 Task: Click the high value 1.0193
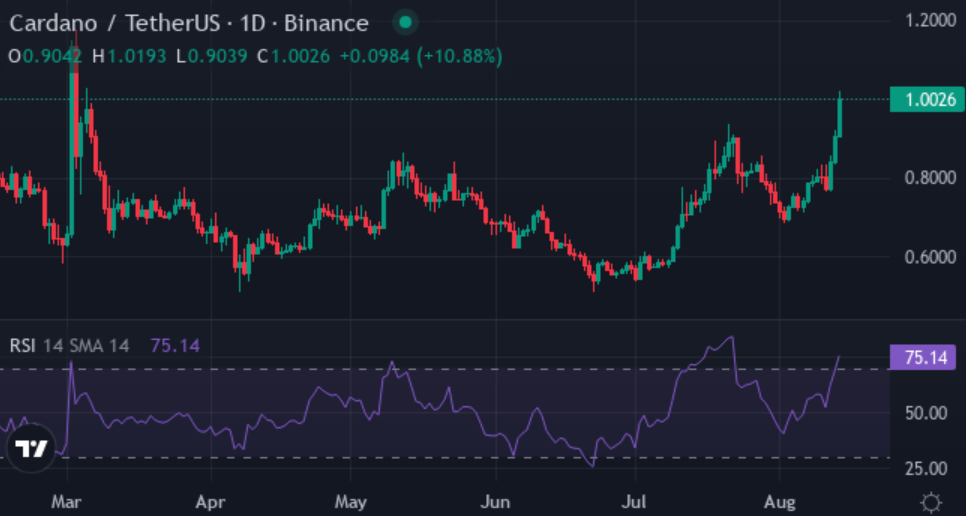137,57
